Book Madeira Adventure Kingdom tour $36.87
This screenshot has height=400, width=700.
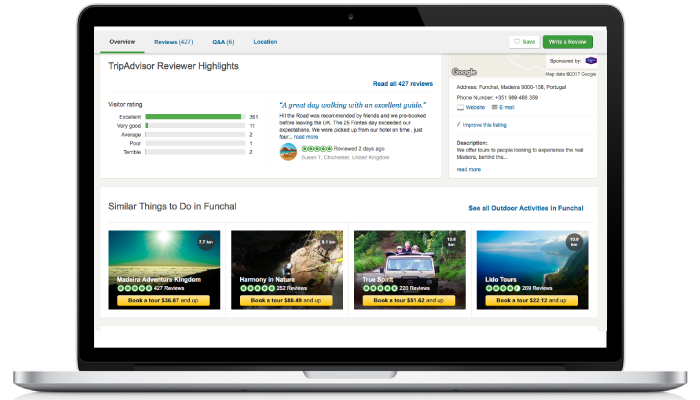pyautogui.click(x=163, y=300)
